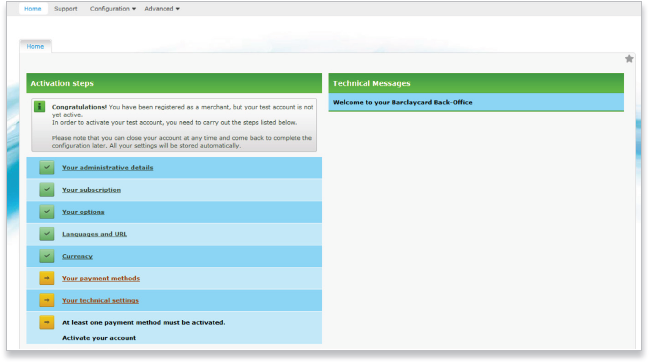Click Activate your account text
The height and width of the screenshot is (364, 650).
click(x=99, y=338)
